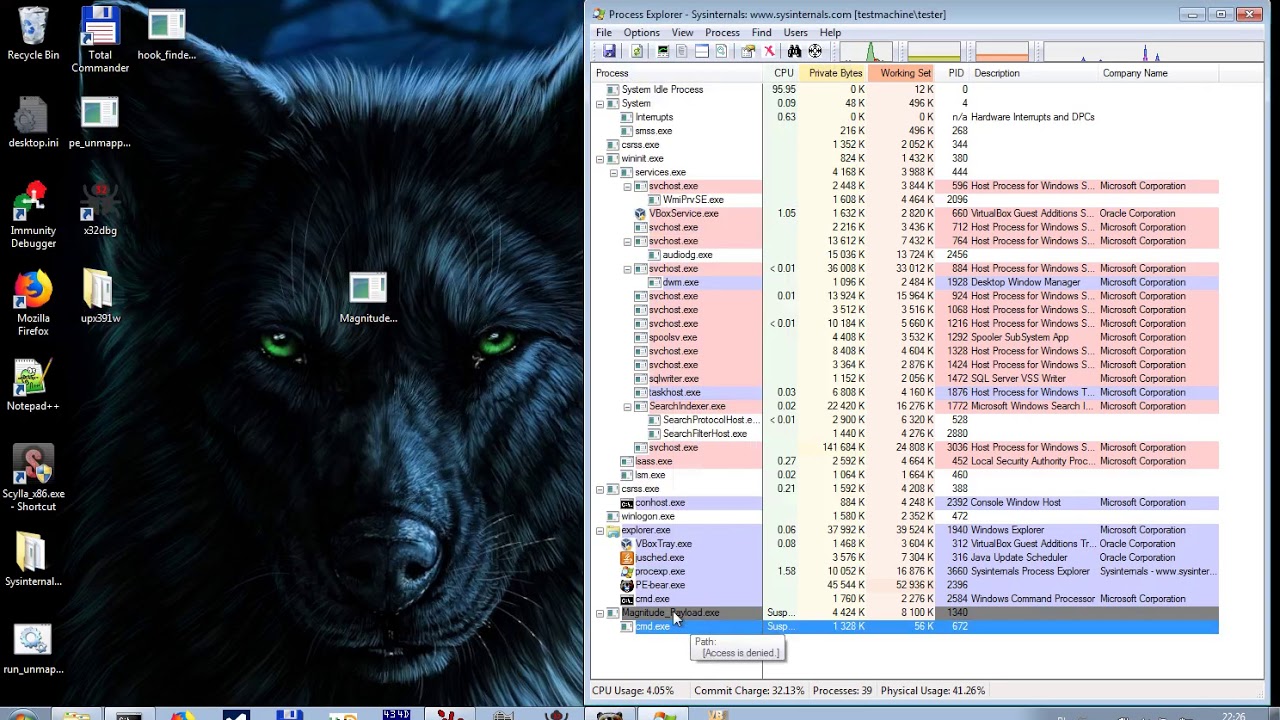This screenshot has width=1280, height=720.
Task: Click the red Kill Process icon
Action: [769, 51]
